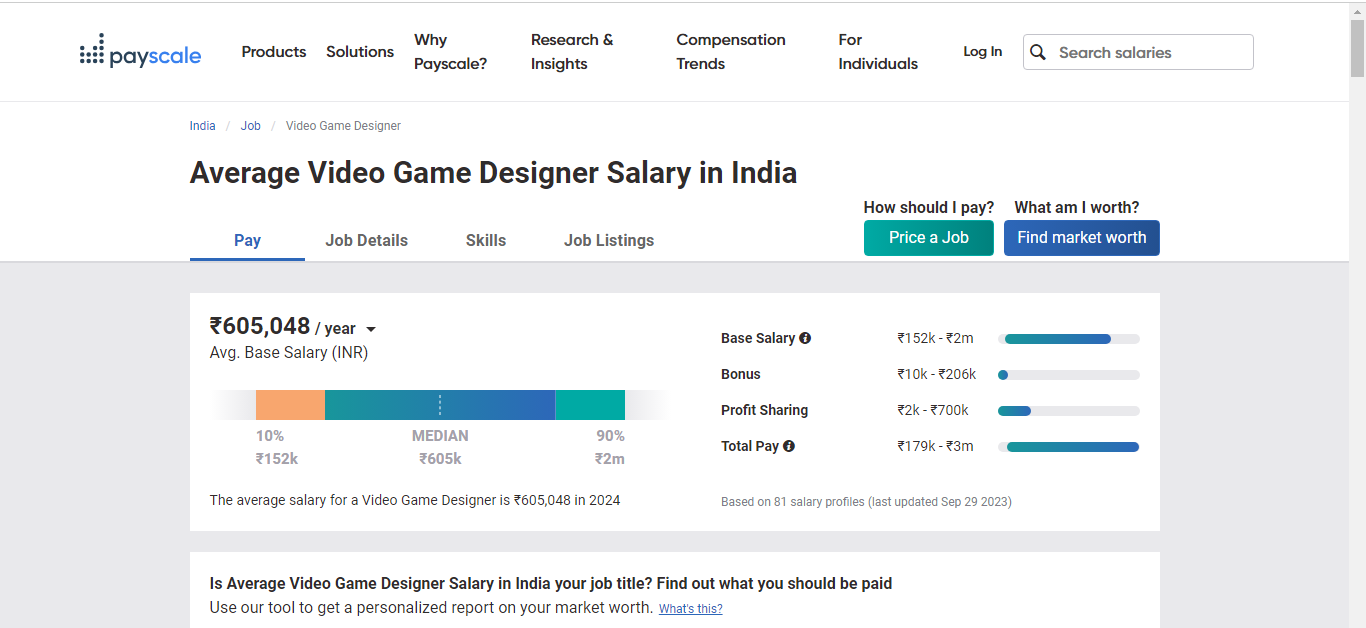1366x628 pixels.
Task: Open the Compensation Trends menu
Action: tap(730, 52)
